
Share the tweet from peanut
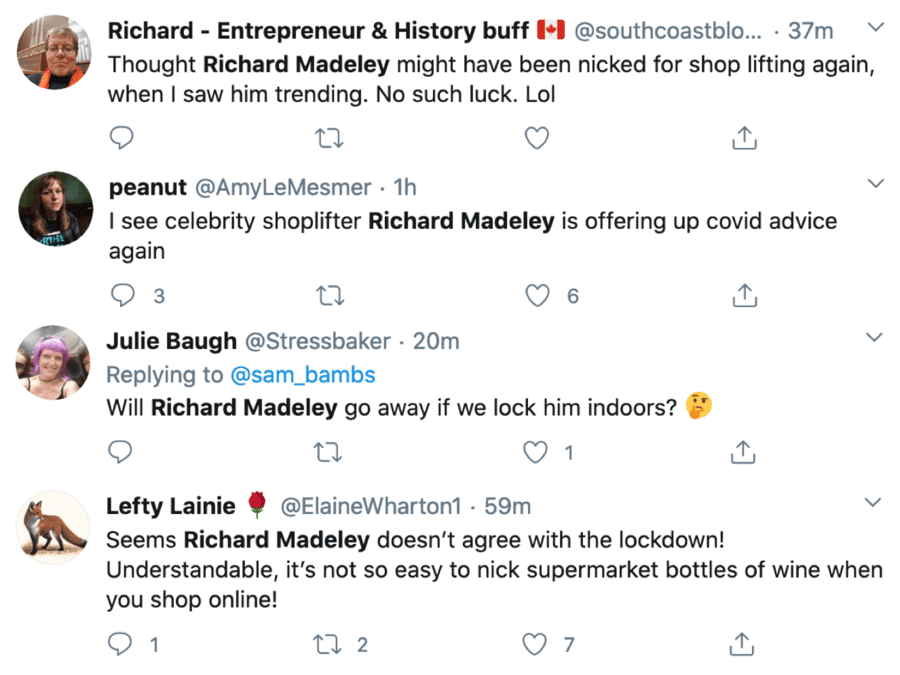coord(742,295)
